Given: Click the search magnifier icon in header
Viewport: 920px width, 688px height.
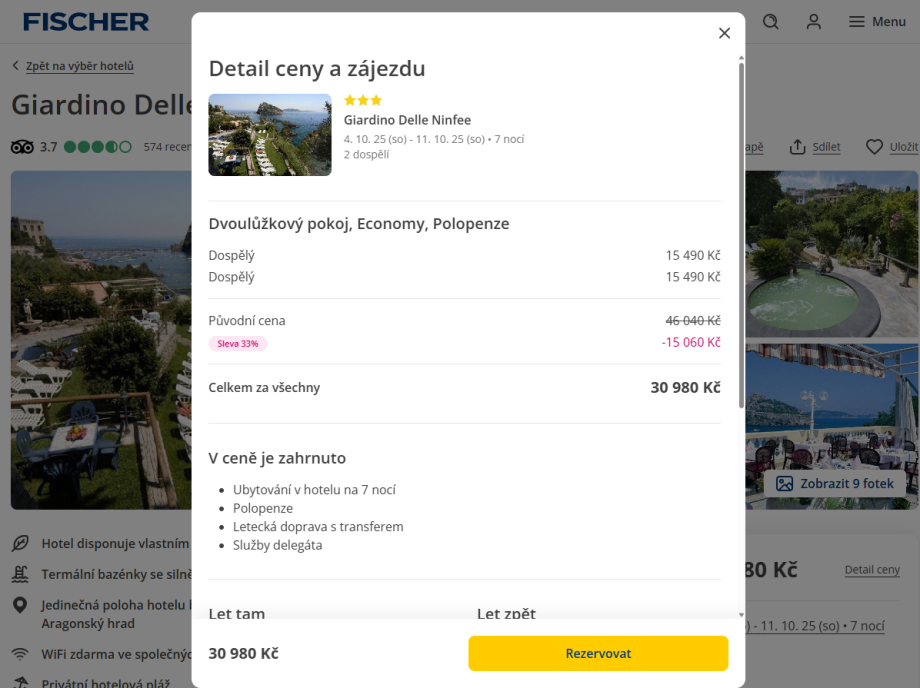Looking at the screenshot, I should tap(770, 21).
